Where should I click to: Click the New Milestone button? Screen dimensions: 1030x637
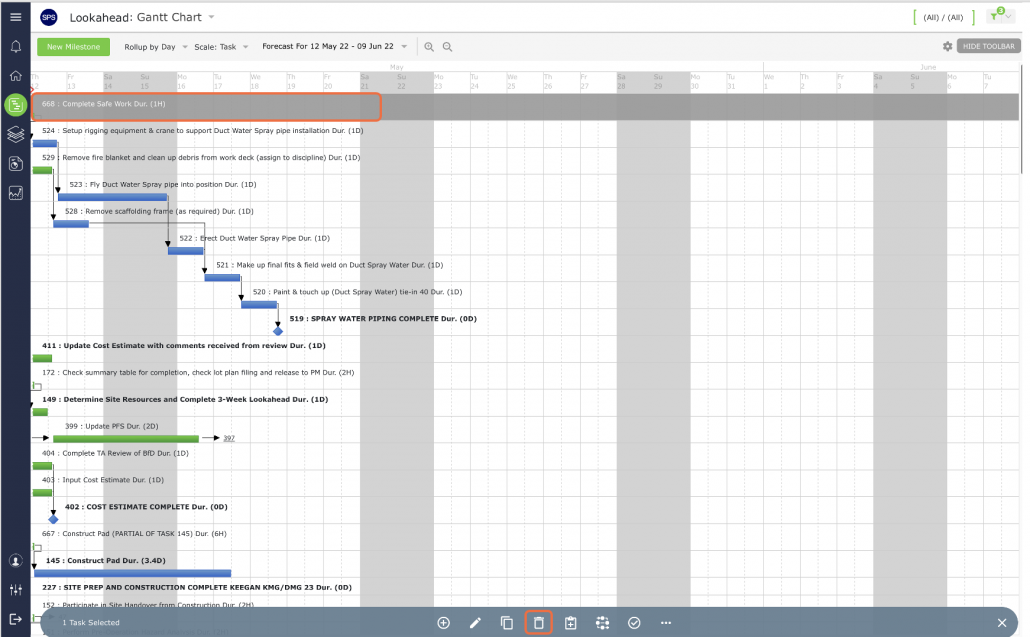[x=74, y=47]
